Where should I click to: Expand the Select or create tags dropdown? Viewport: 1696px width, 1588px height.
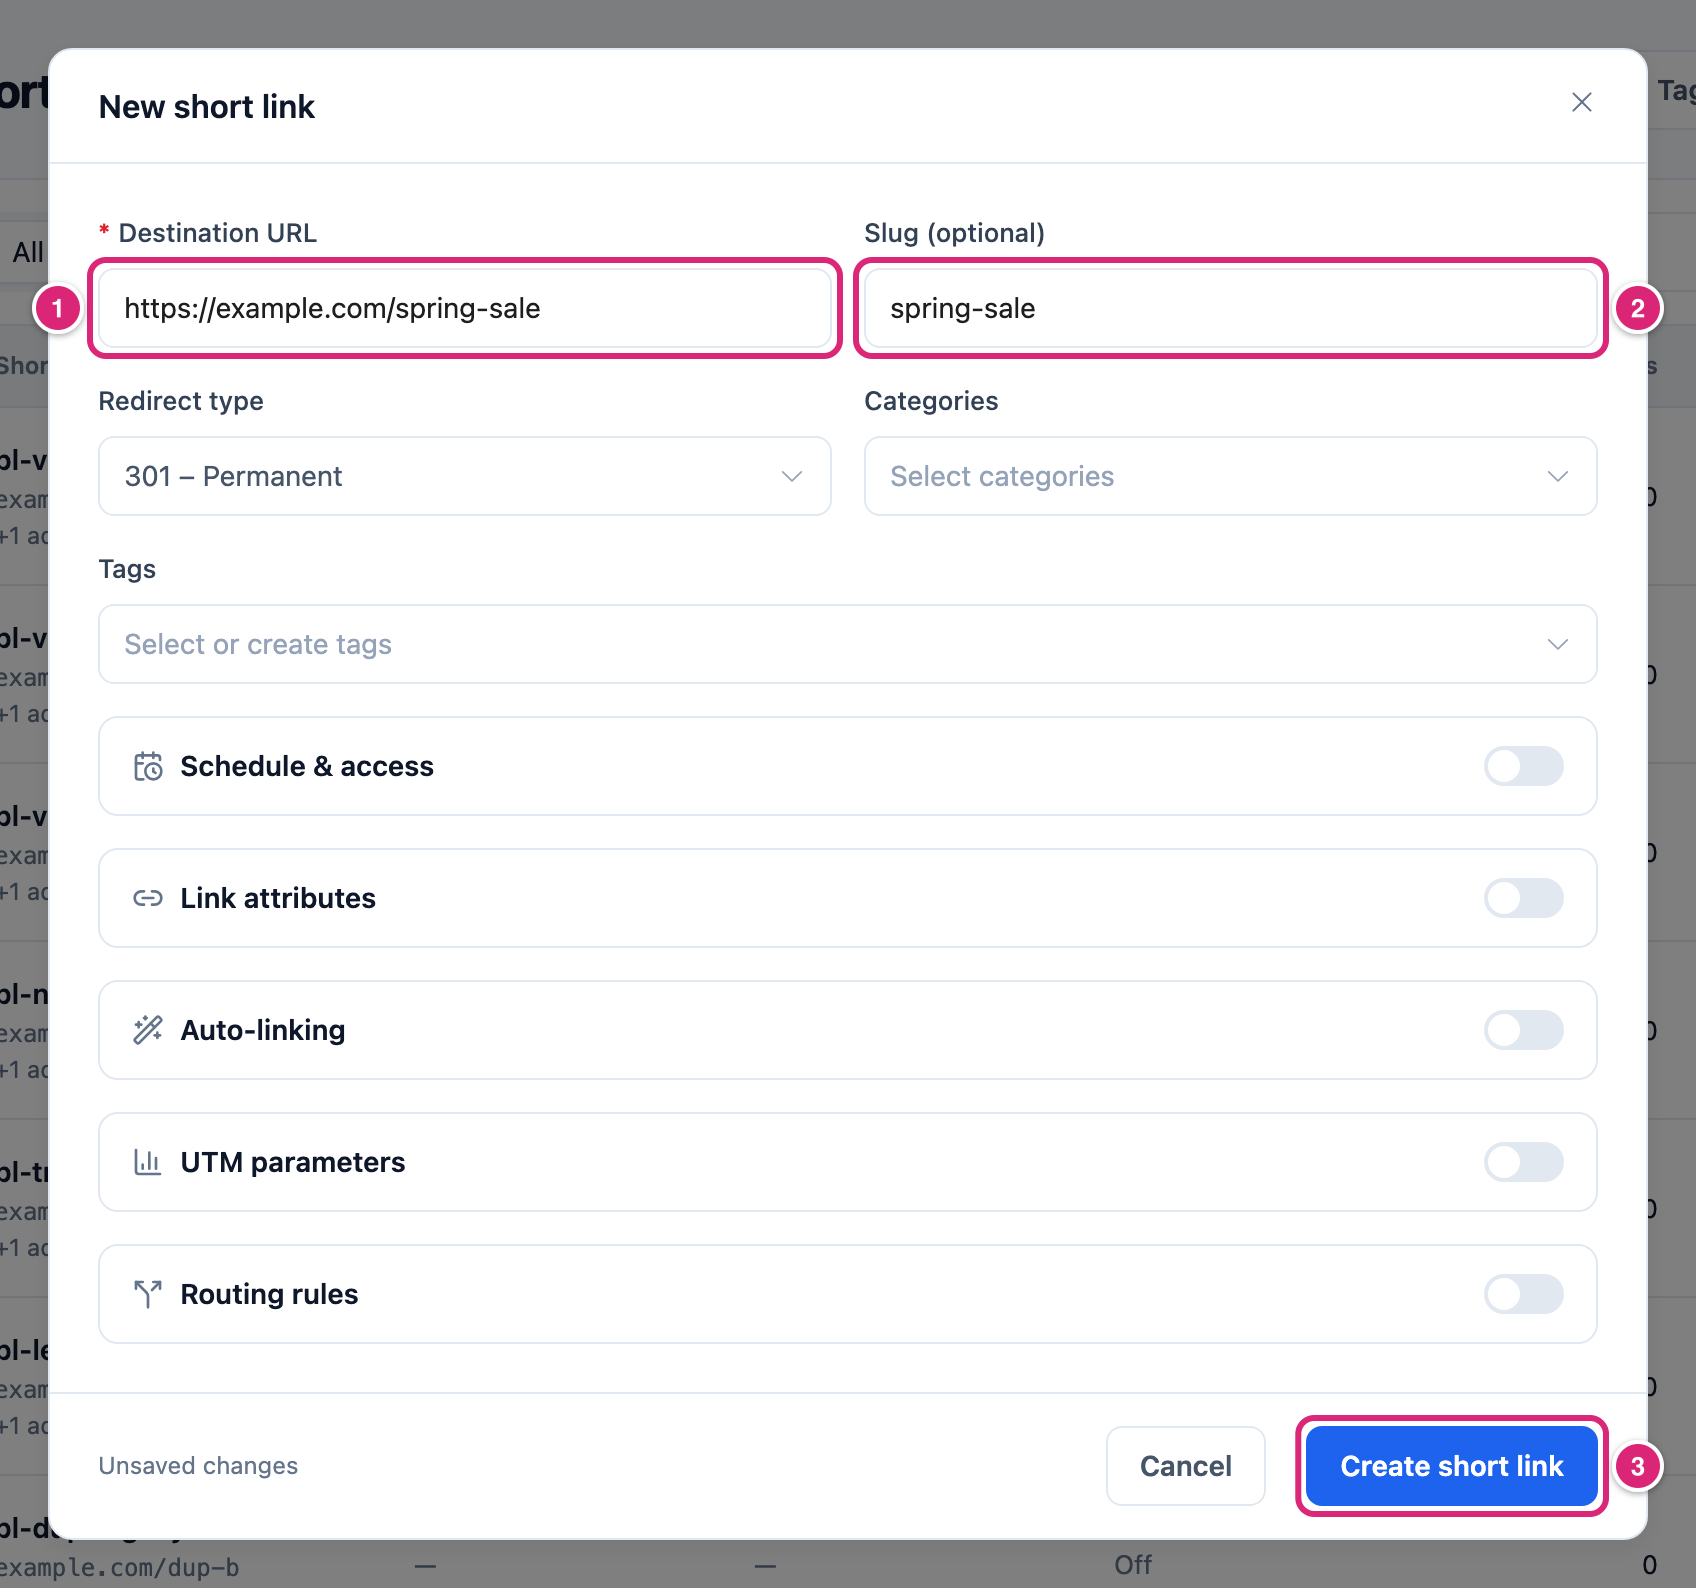[x=848, y=644]
